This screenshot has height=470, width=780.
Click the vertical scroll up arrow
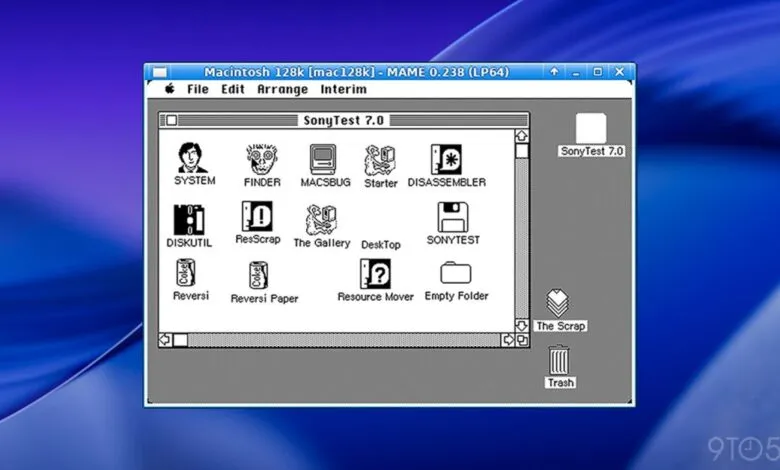pos(521,136)
